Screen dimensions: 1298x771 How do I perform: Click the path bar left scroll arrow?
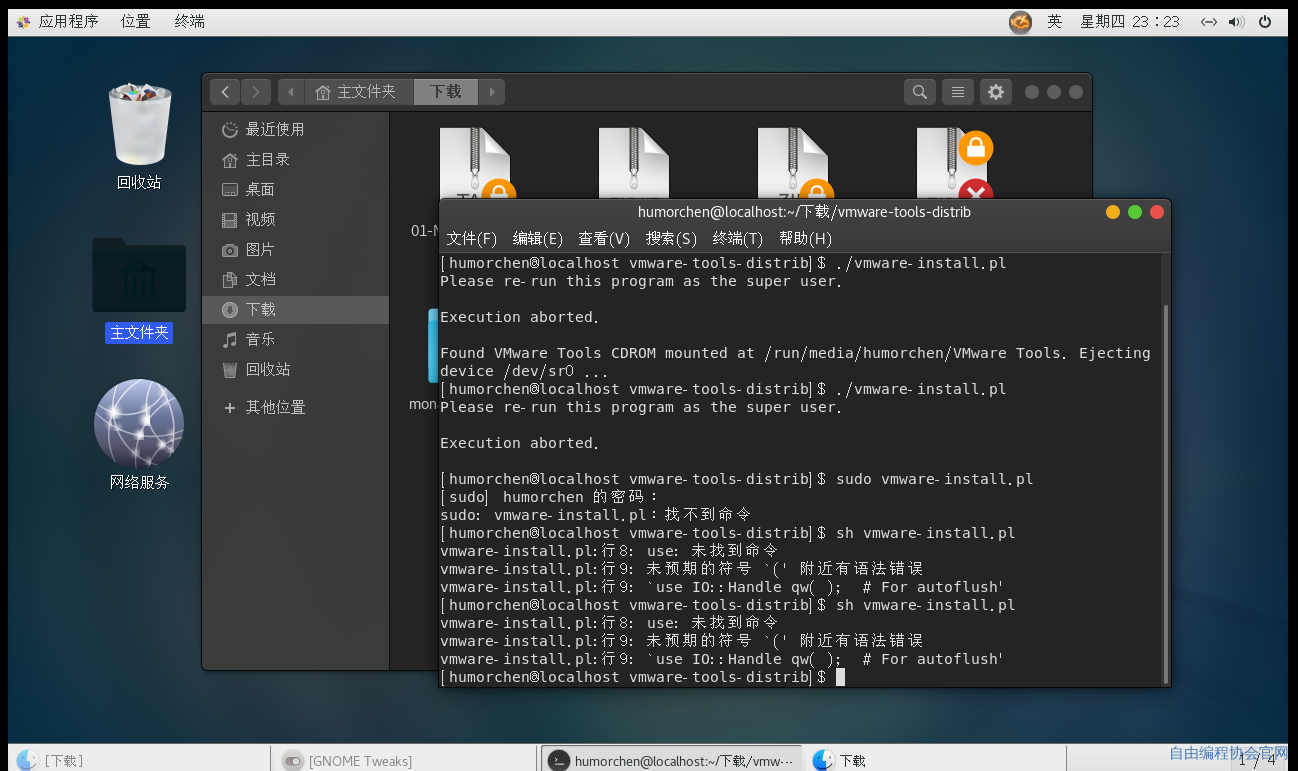[x=291, y=92]
